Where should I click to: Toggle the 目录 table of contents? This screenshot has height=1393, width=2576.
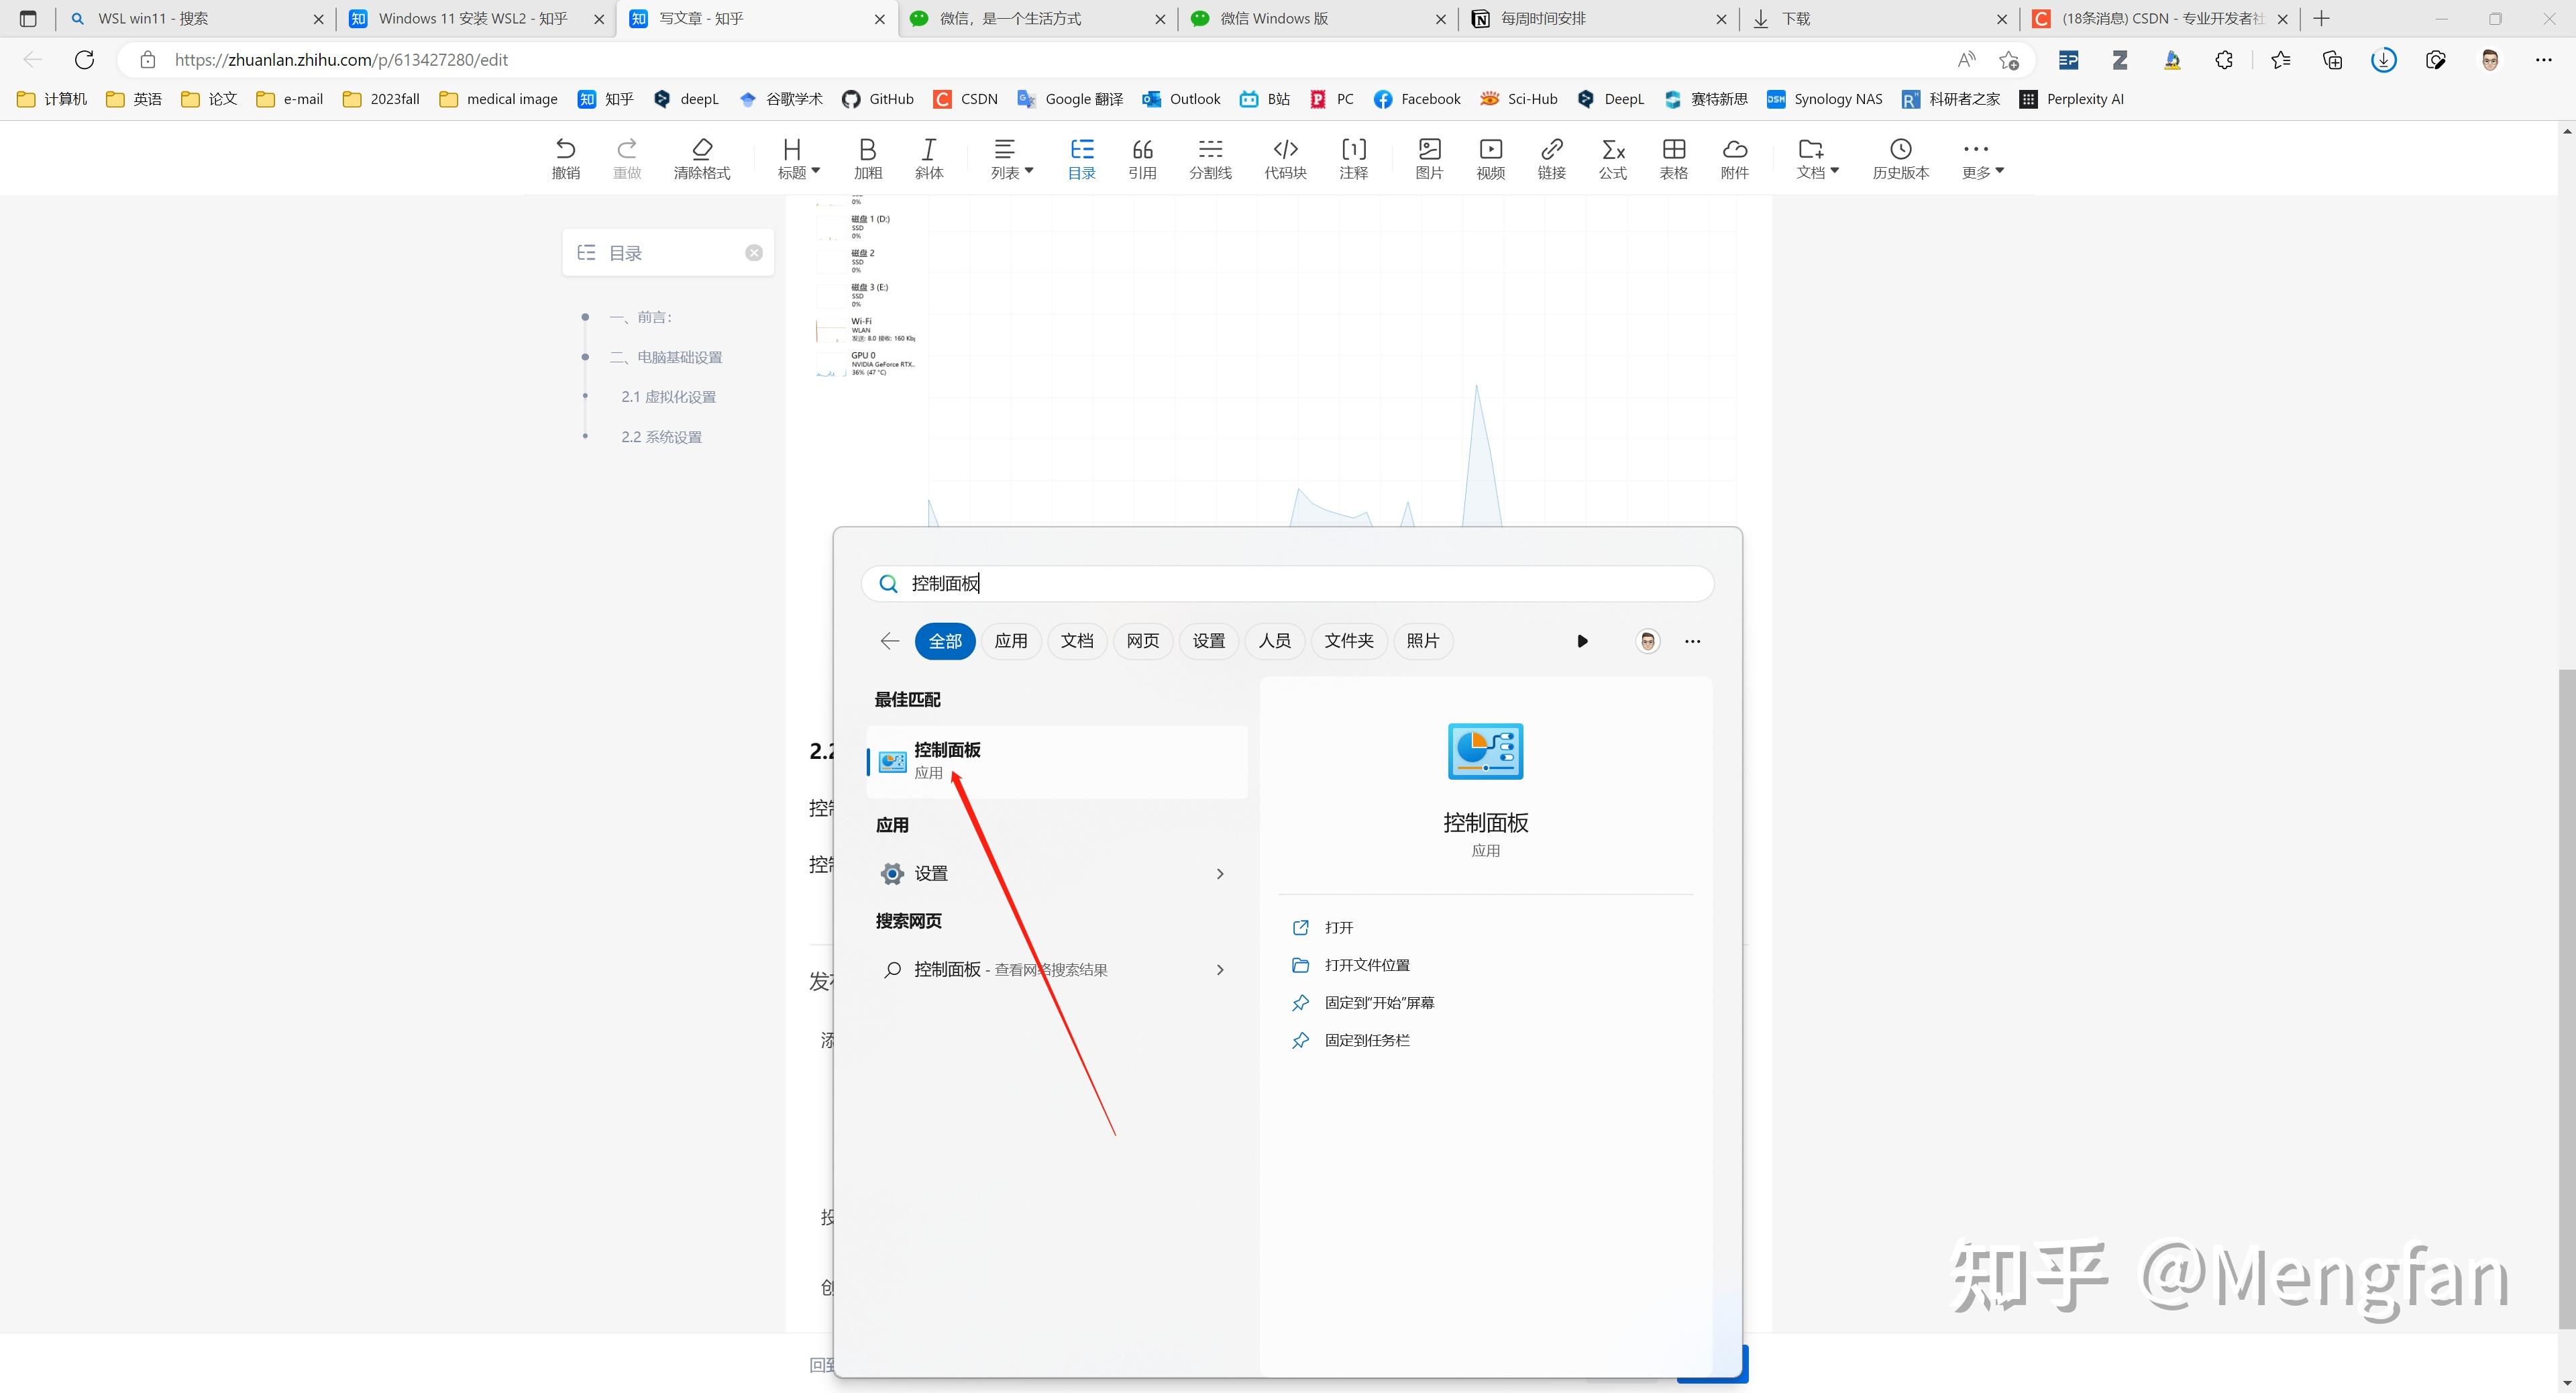1081,158
